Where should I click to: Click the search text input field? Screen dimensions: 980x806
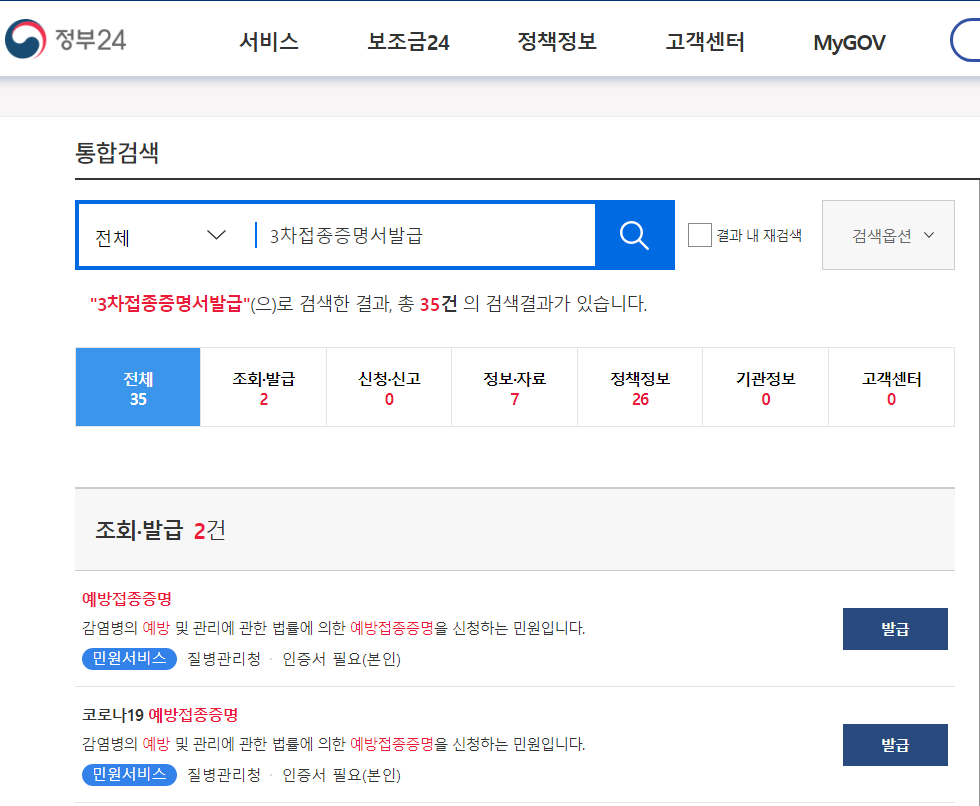pos(425,236)
